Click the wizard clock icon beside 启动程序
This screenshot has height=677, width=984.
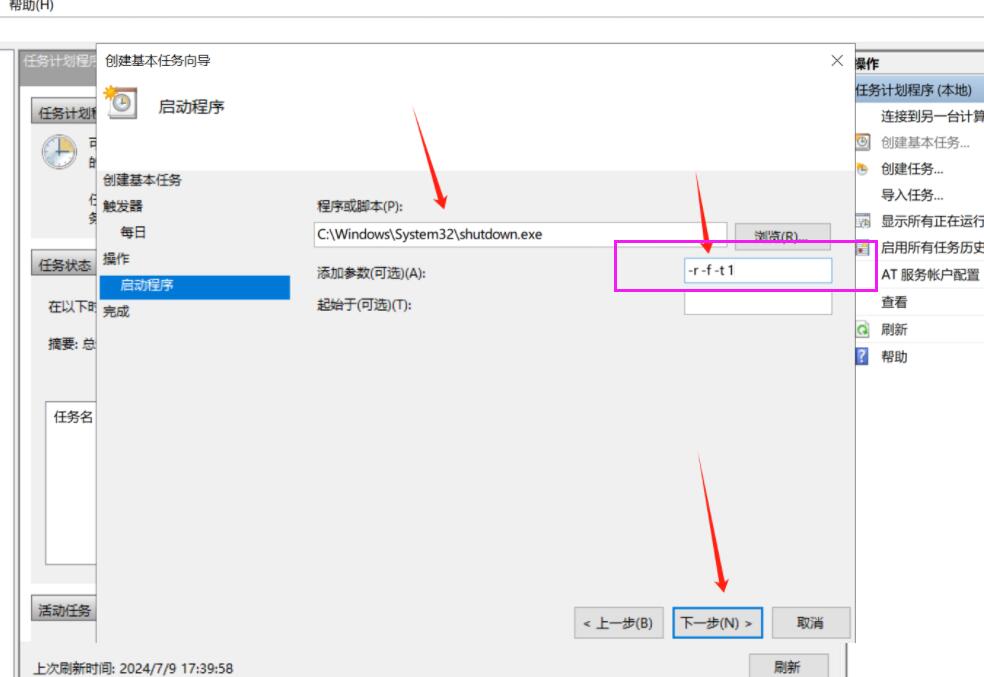121,105
